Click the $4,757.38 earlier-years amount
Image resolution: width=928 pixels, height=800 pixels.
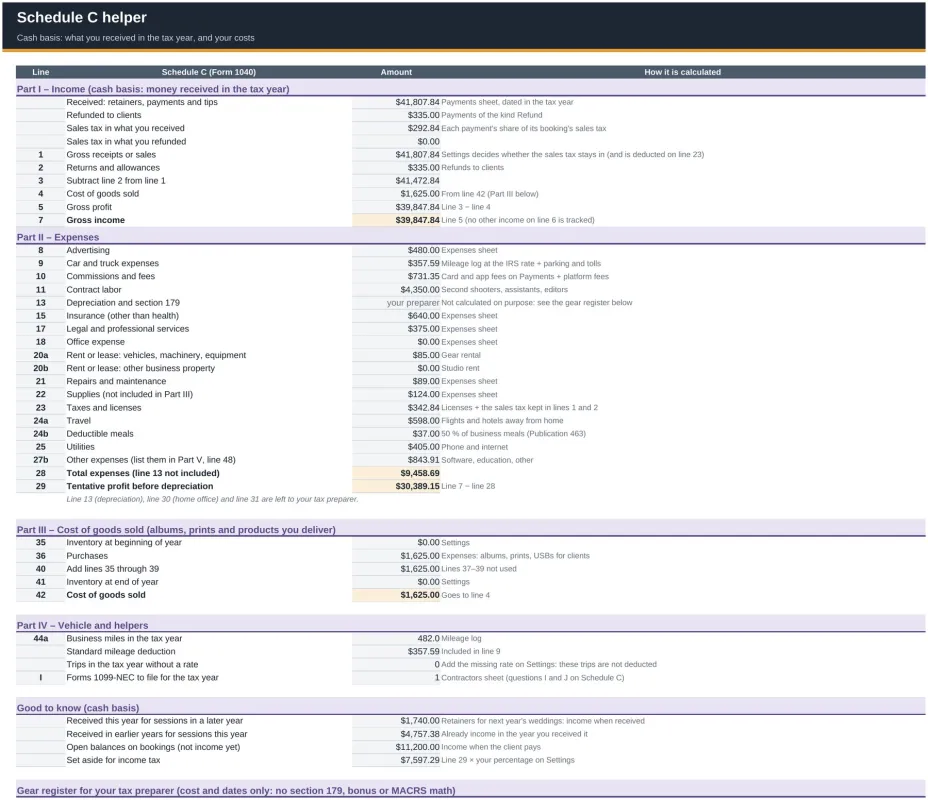[420, 734]
